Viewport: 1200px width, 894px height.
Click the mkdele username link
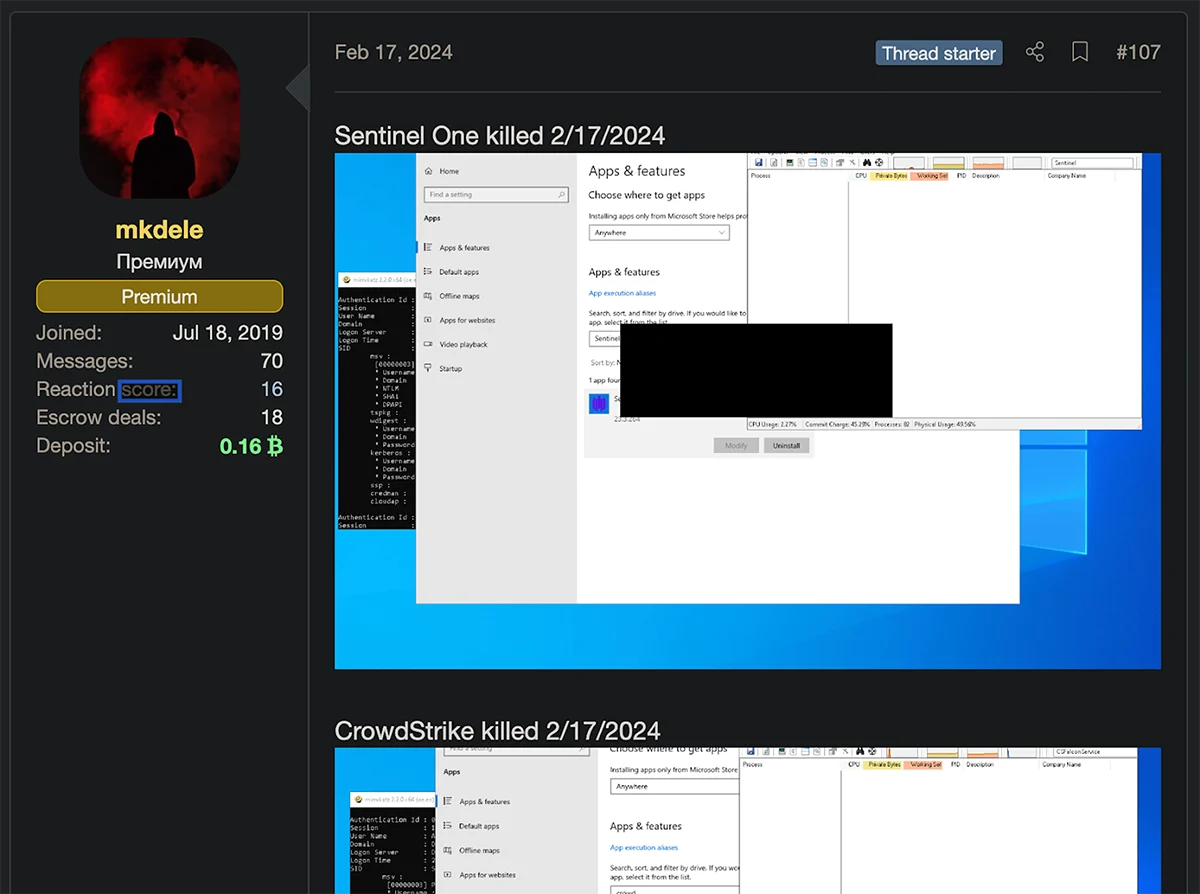coord(159,230)
